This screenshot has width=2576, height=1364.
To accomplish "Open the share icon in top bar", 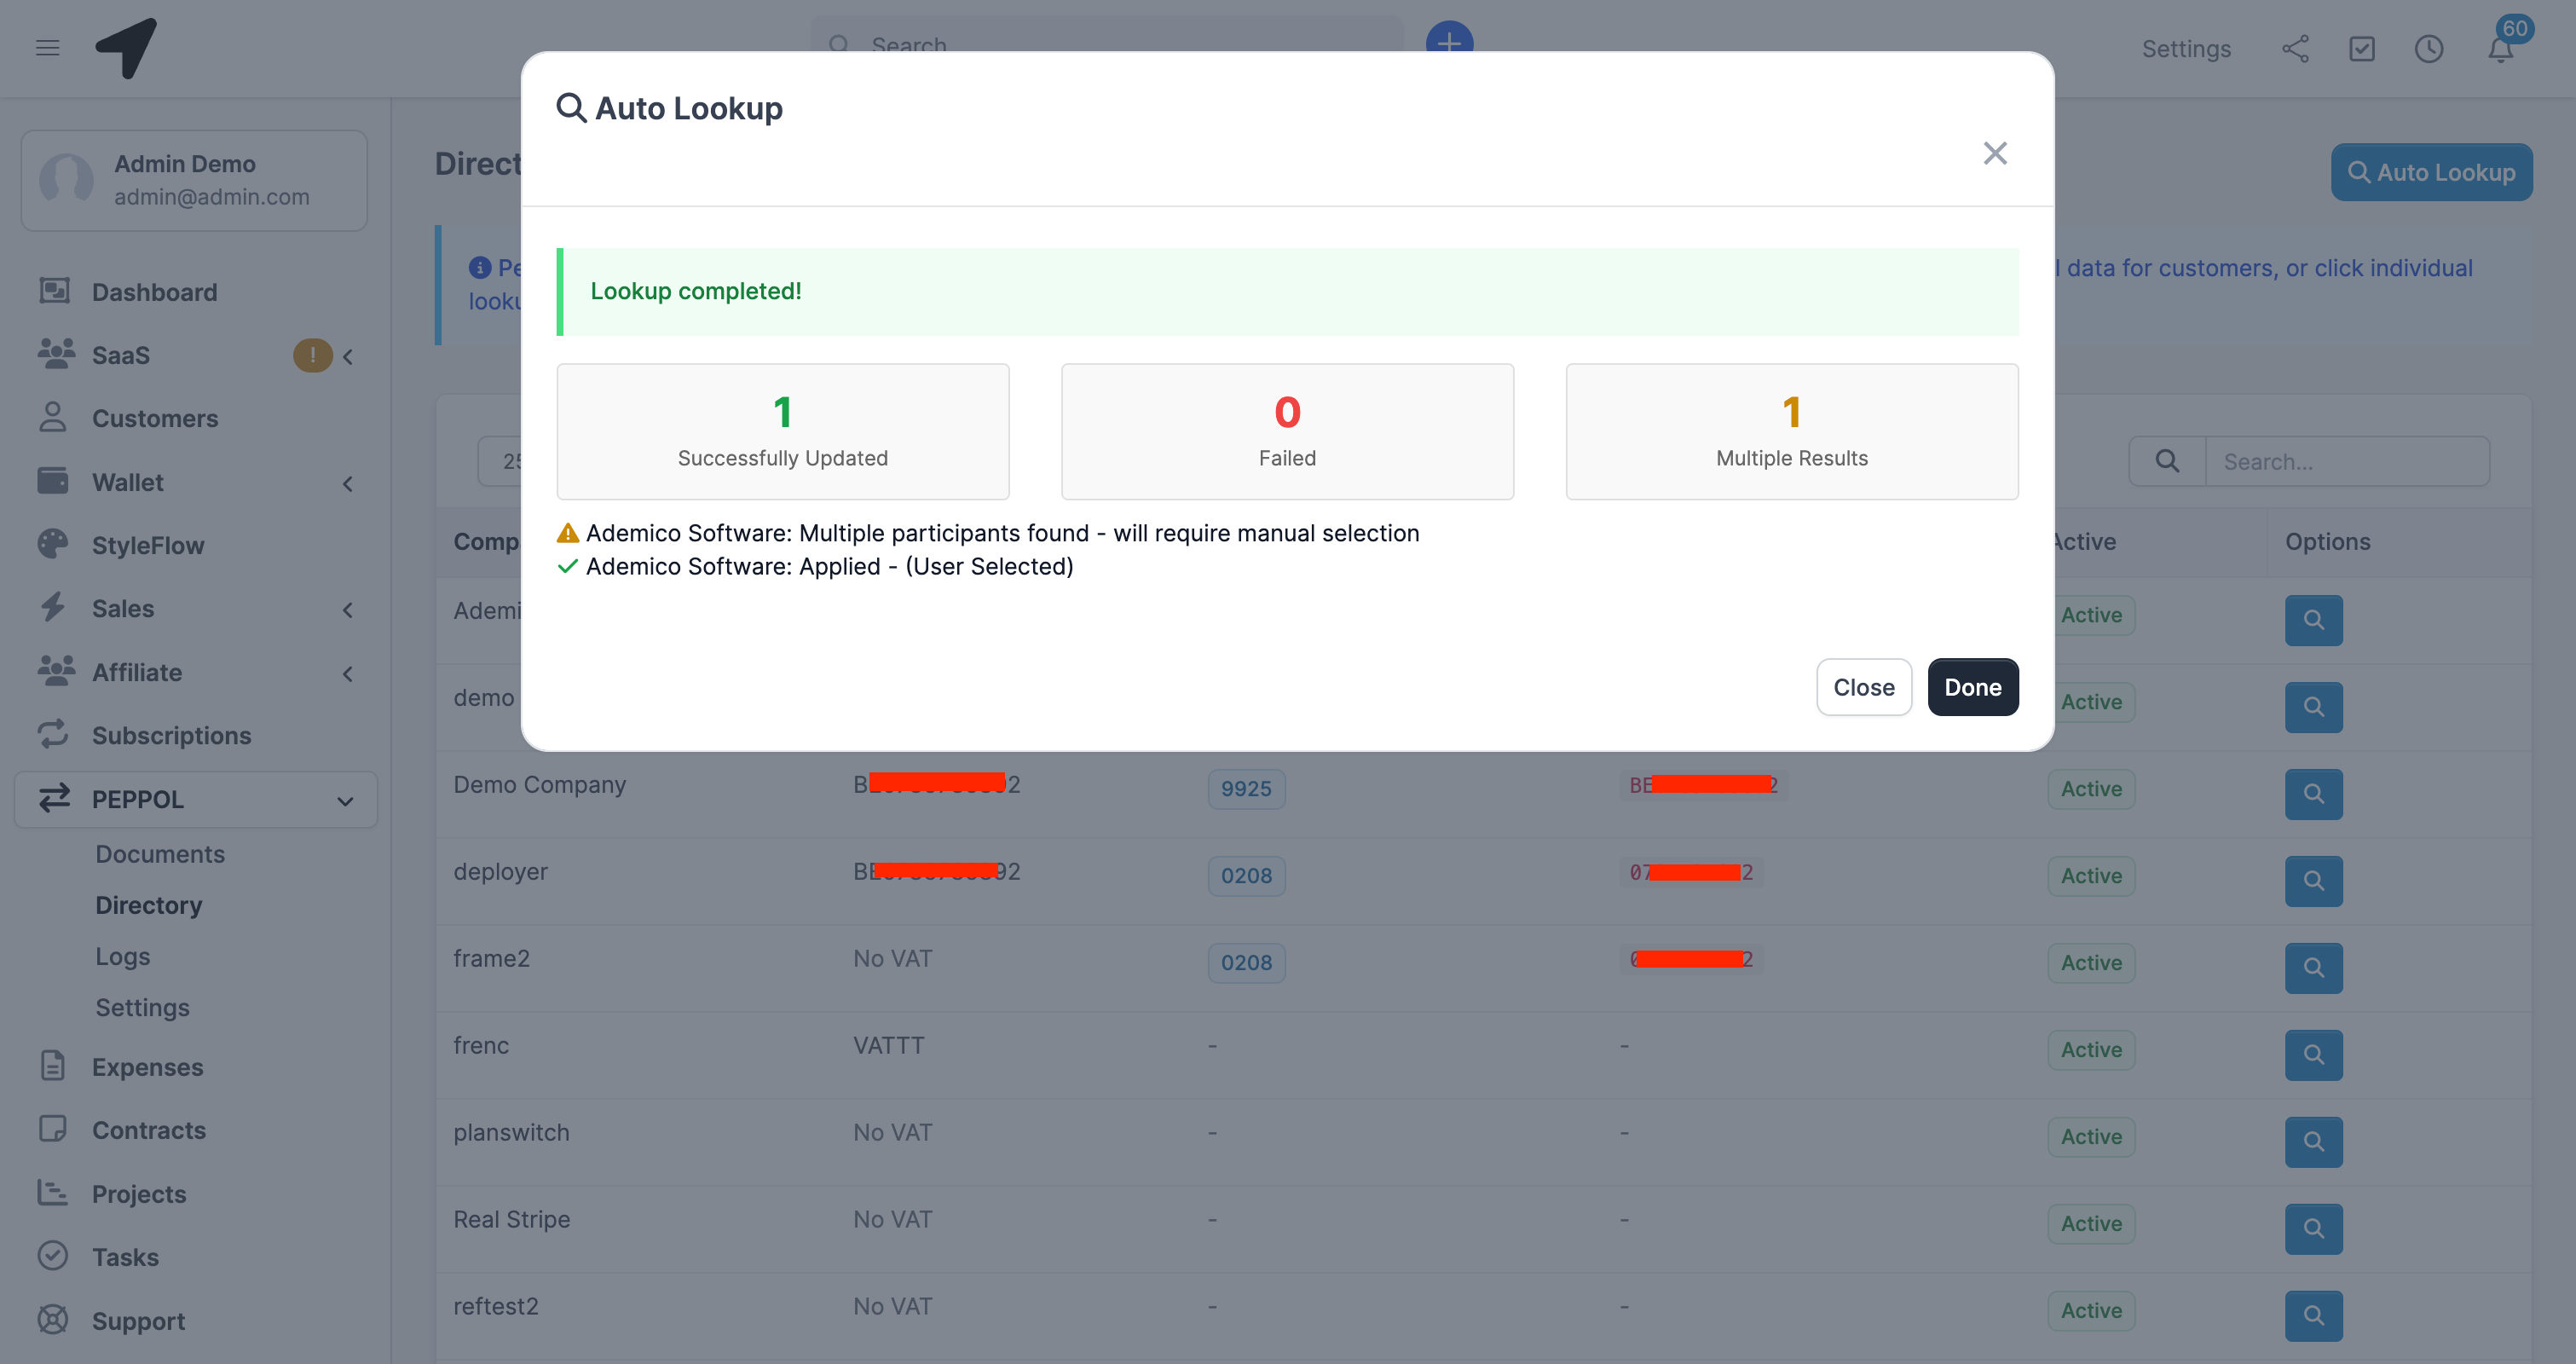I will pos(2295,48).
